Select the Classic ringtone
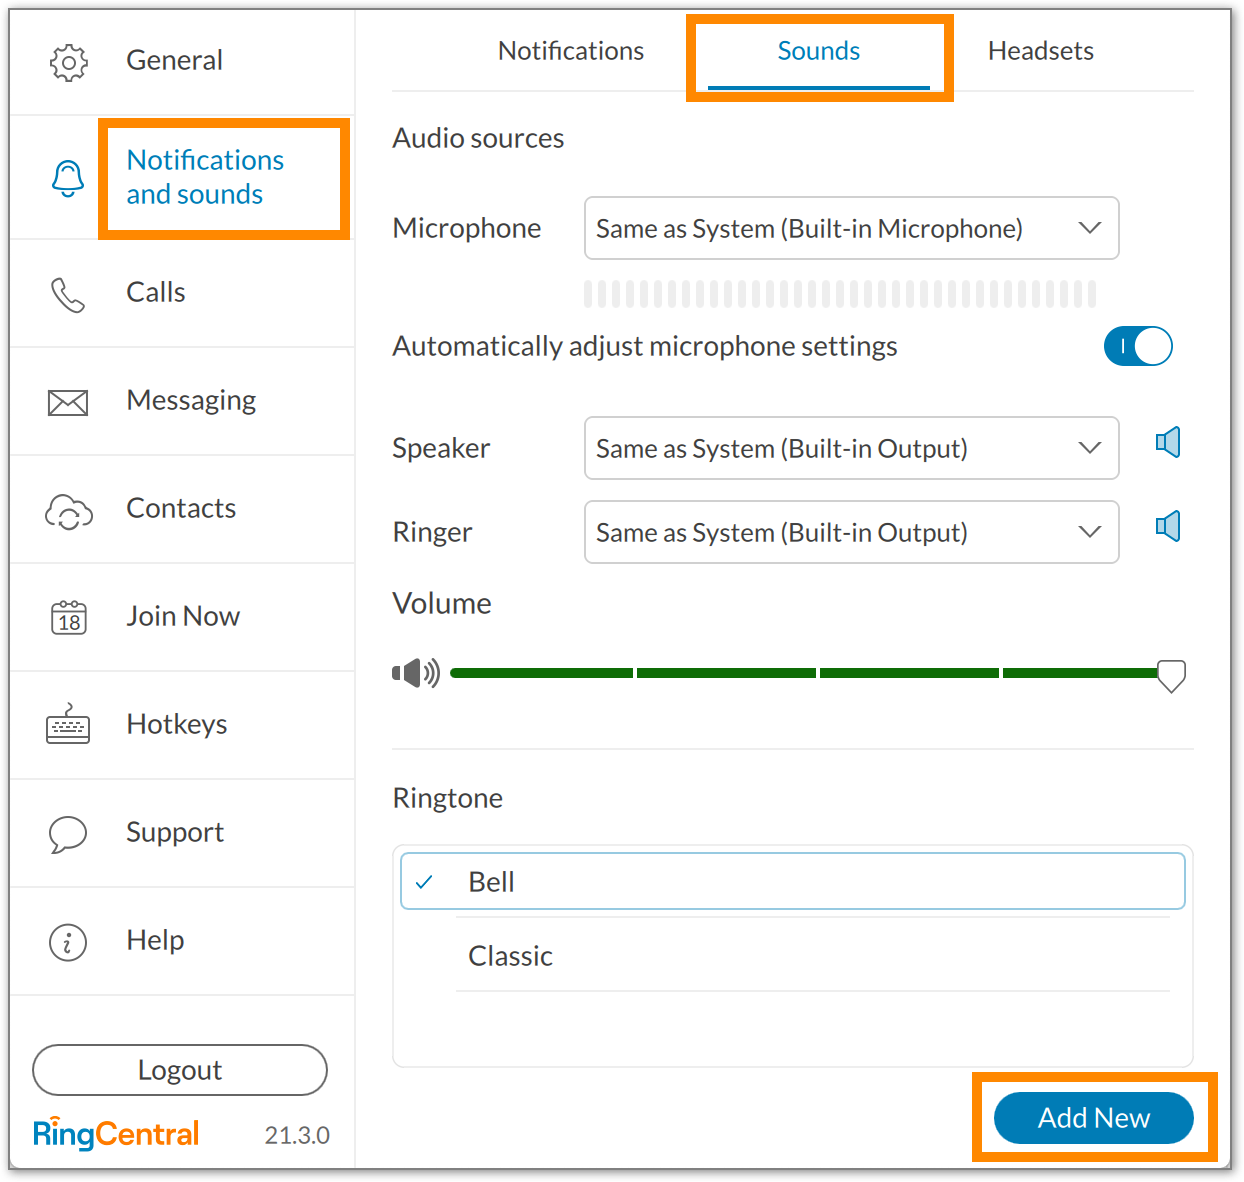 point(511,956)
